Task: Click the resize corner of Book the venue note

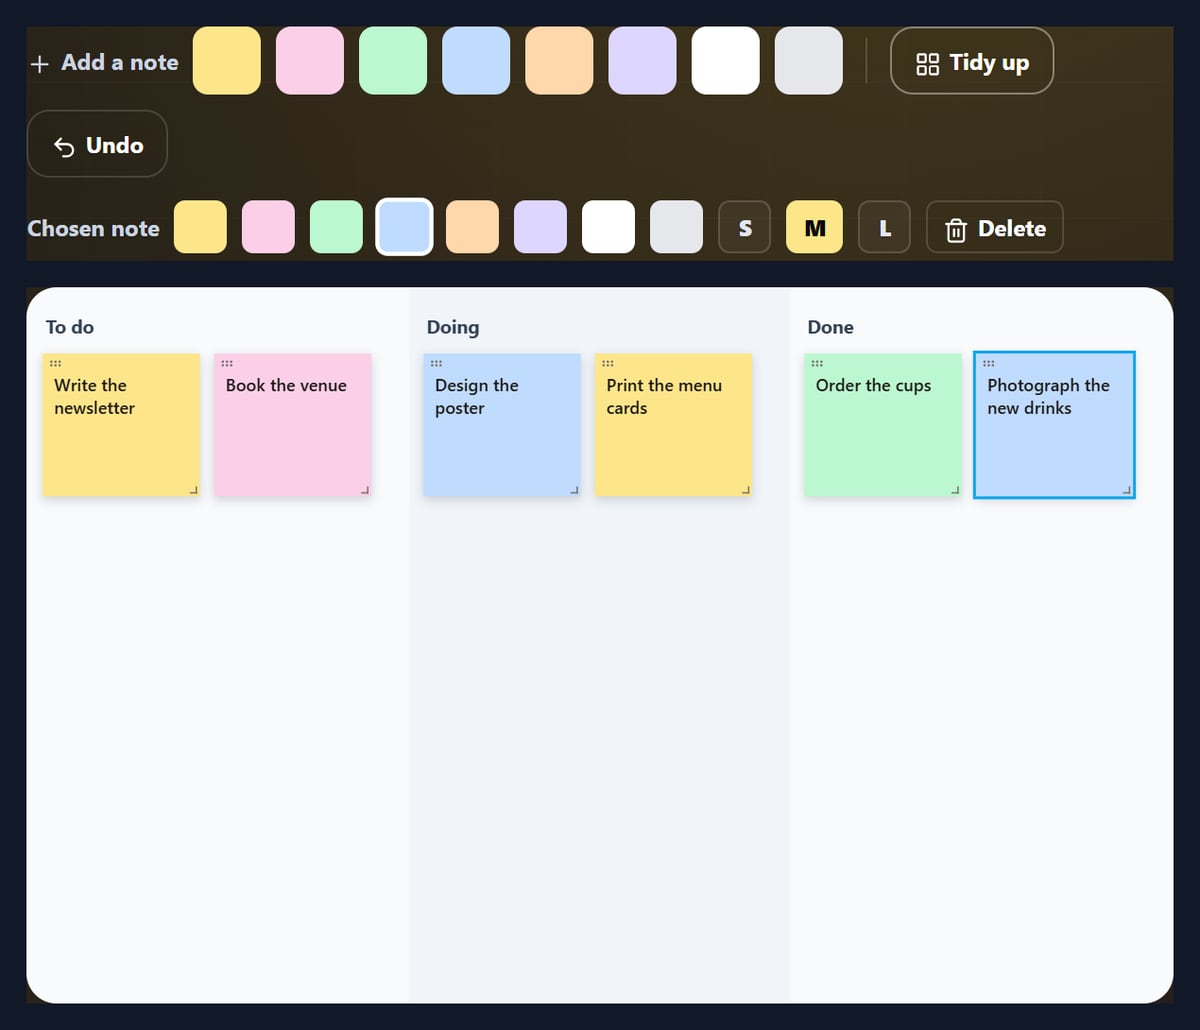Action: click(365, 489)
